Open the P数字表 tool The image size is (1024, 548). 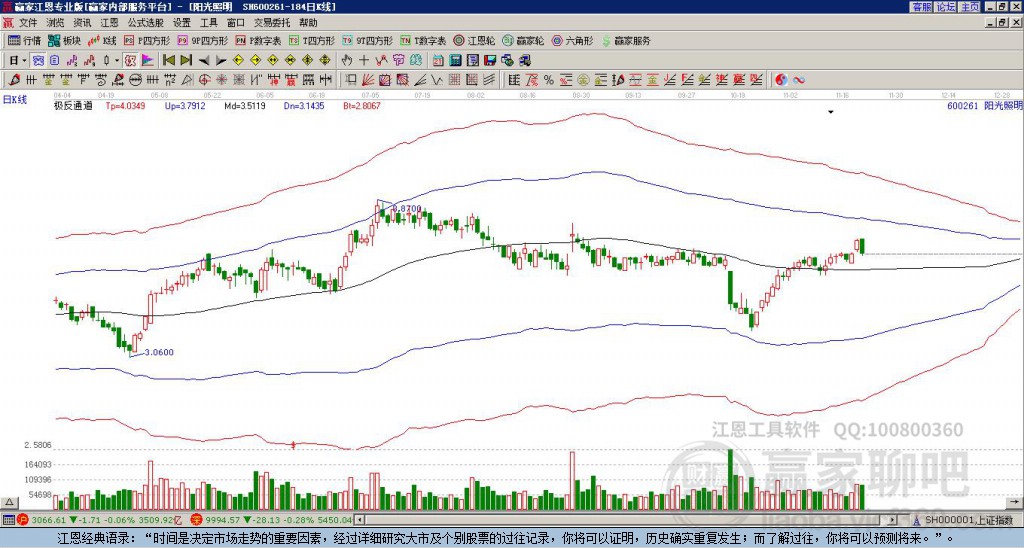258,40
